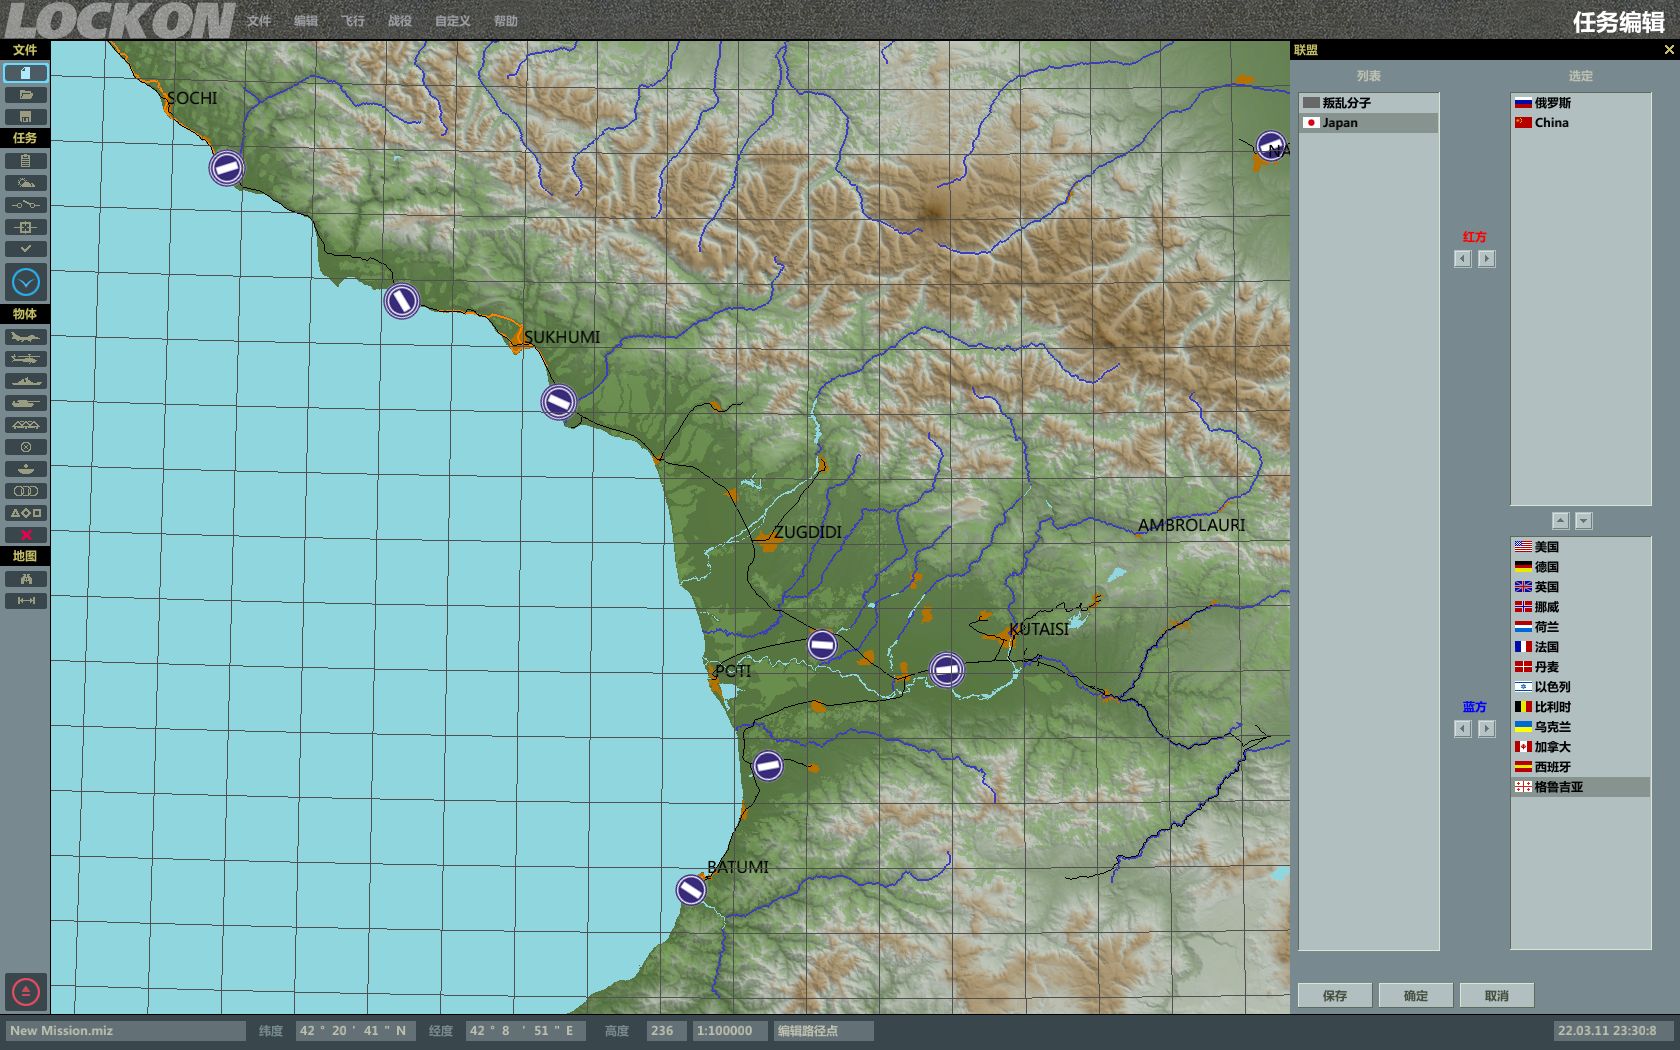Select 德国 in blue coalition
This screenshot has width=1680, height=1050.
(1581, 567)
